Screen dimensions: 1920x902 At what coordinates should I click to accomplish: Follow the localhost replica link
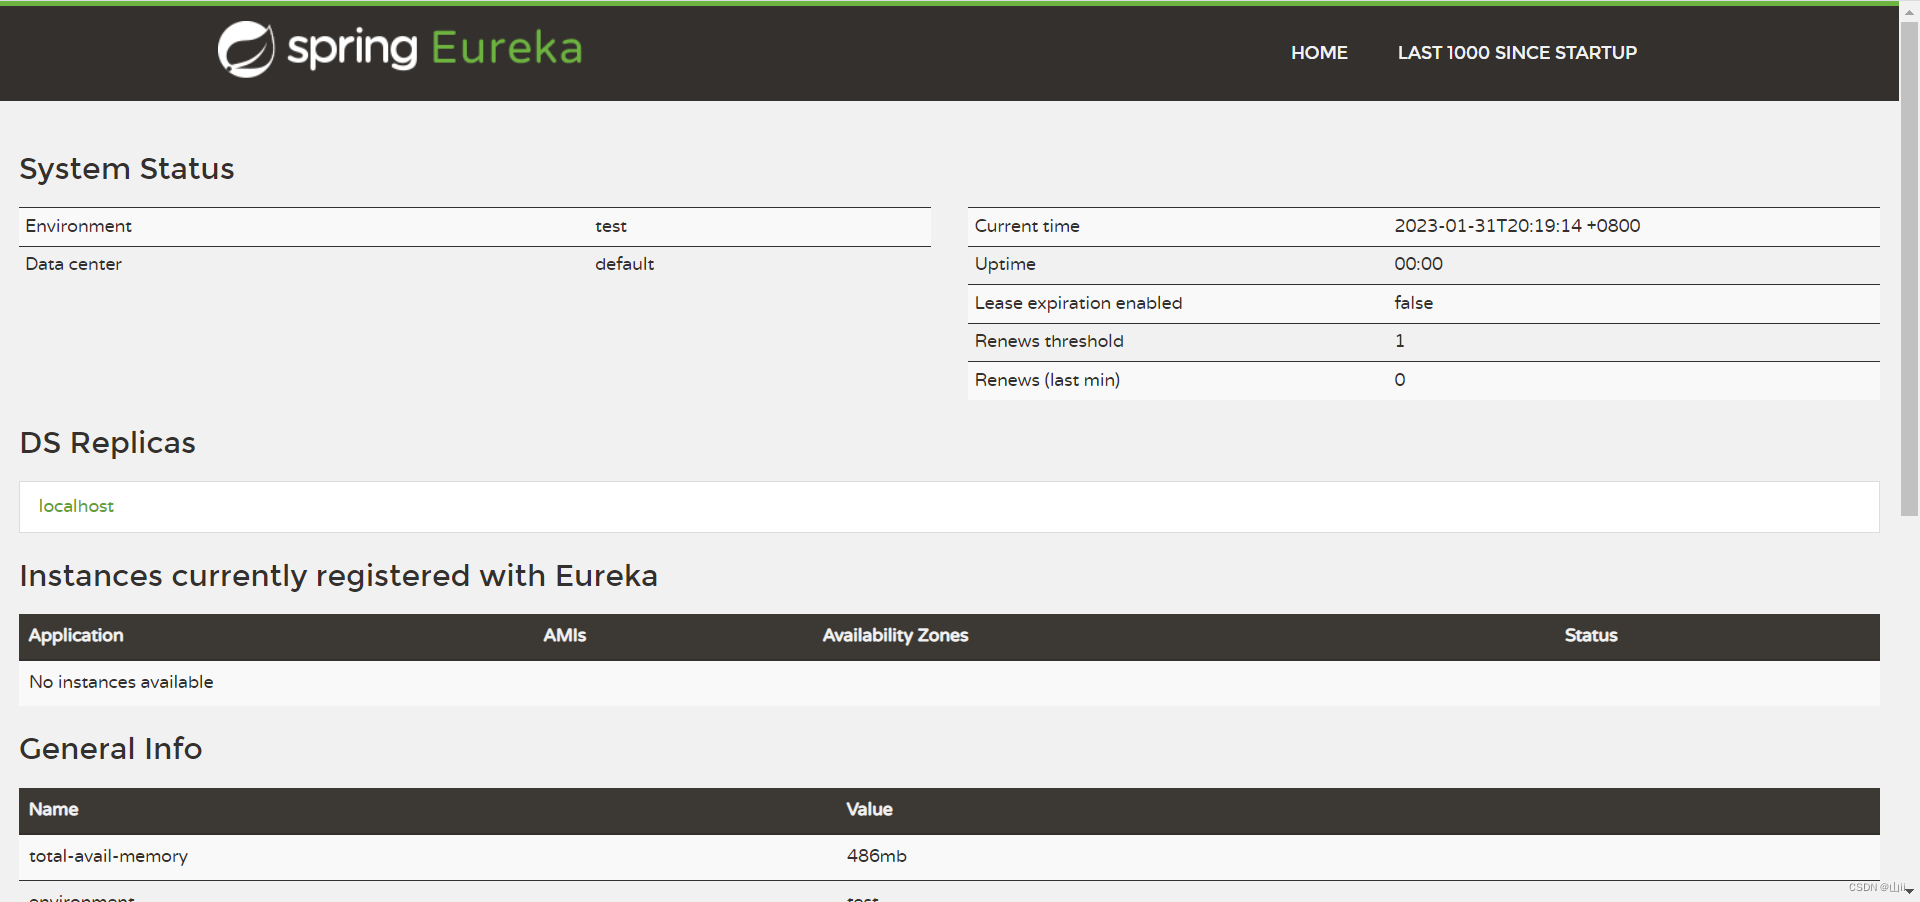76,506
